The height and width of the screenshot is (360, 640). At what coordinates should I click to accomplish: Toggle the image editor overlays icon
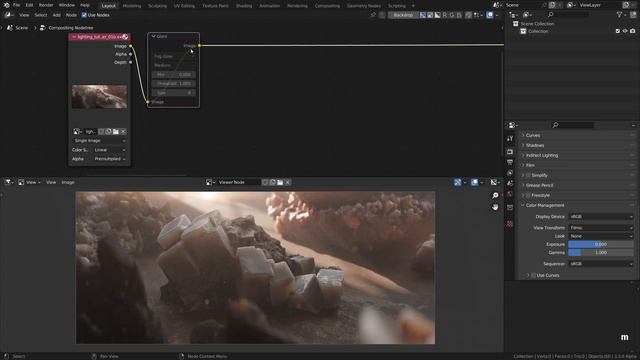point(474,182)
